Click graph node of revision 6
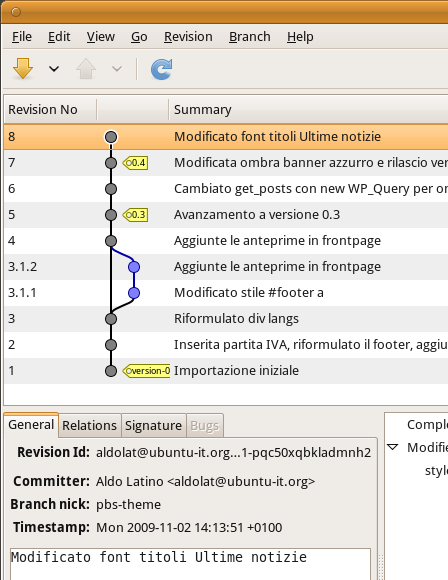448x580 pixels. pos(111,189)
